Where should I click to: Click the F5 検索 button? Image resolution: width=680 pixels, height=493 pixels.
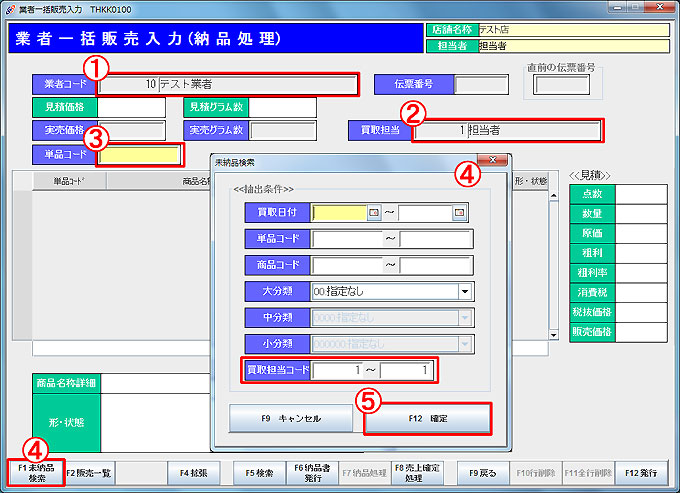pyautogui.click(x=259, y=473)
